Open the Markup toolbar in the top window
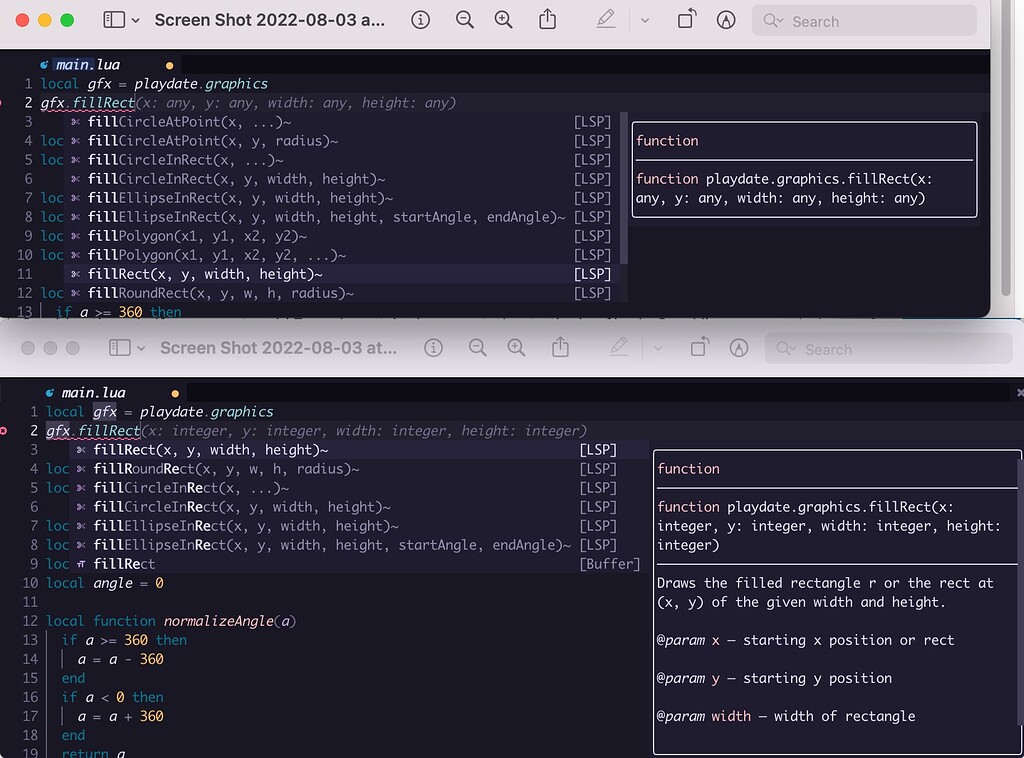Viewport: 1024px width, 758px height. (x=605, y=20)
